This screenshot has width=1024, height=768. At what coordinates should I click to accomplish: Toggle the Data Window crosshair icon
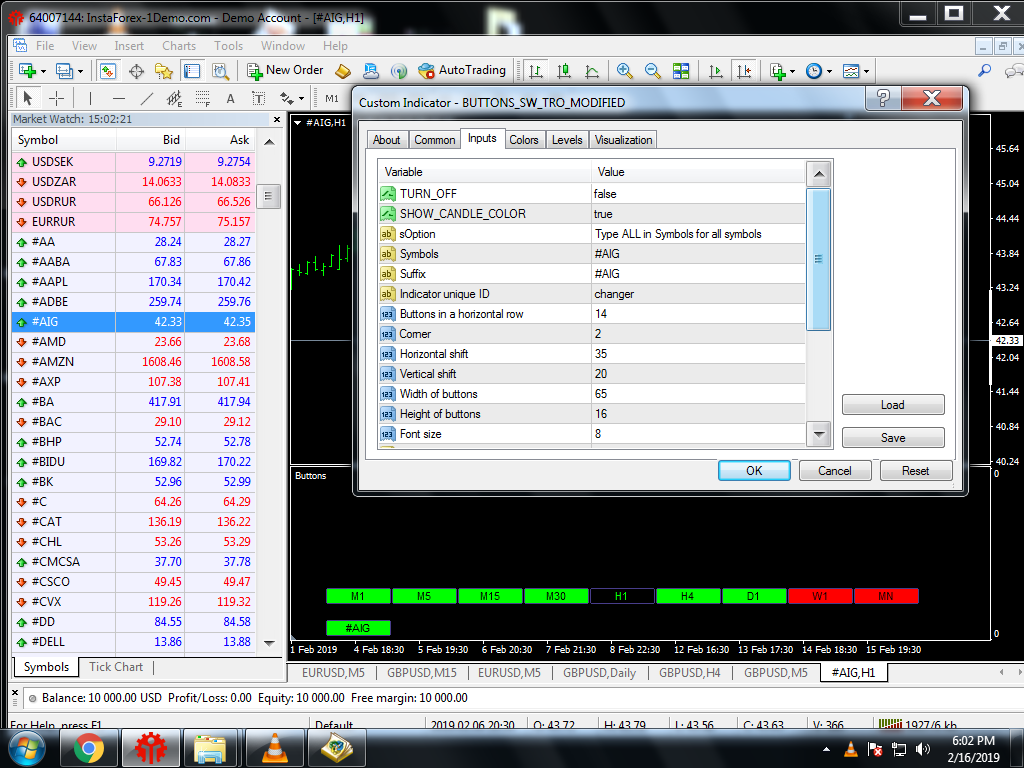pos(136,71)
